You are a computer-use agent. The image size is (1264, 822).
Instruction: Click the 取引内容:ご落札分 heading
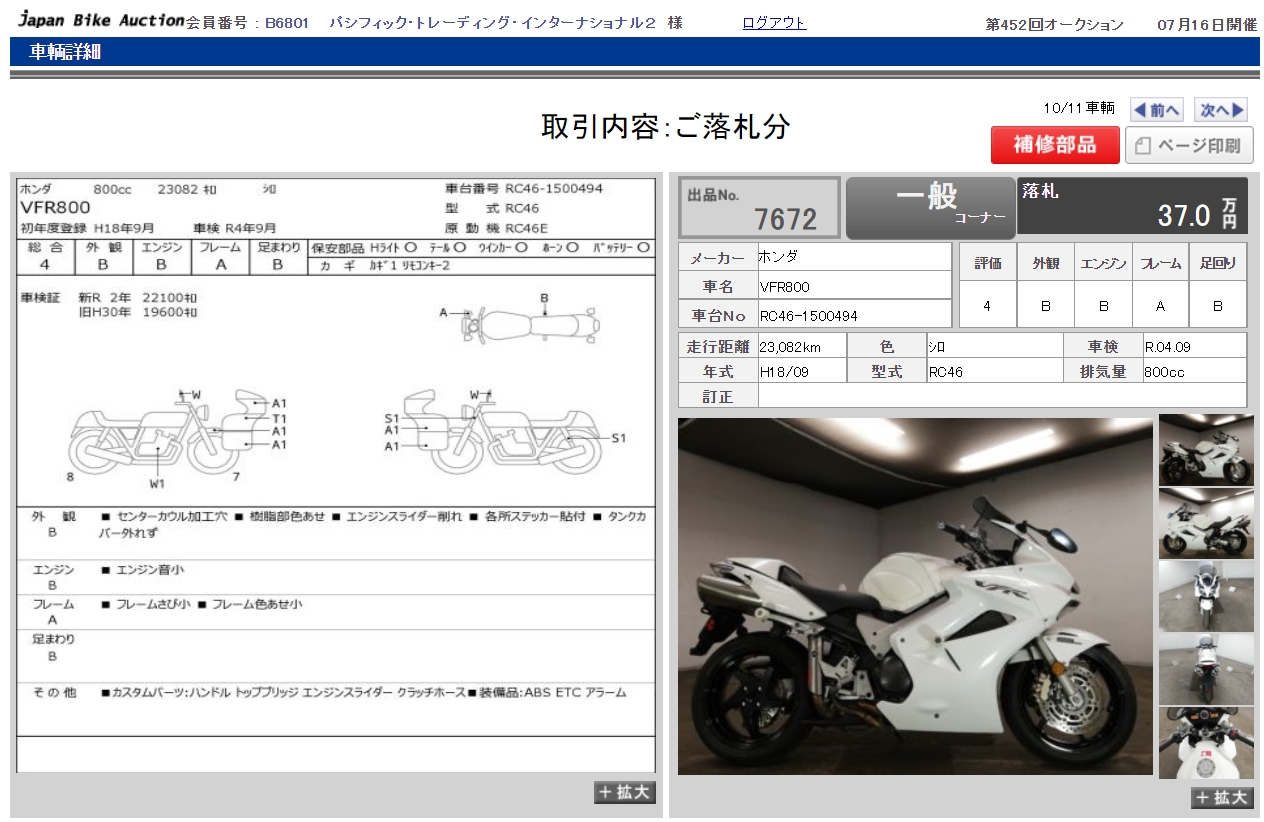(x=666, y=126)
